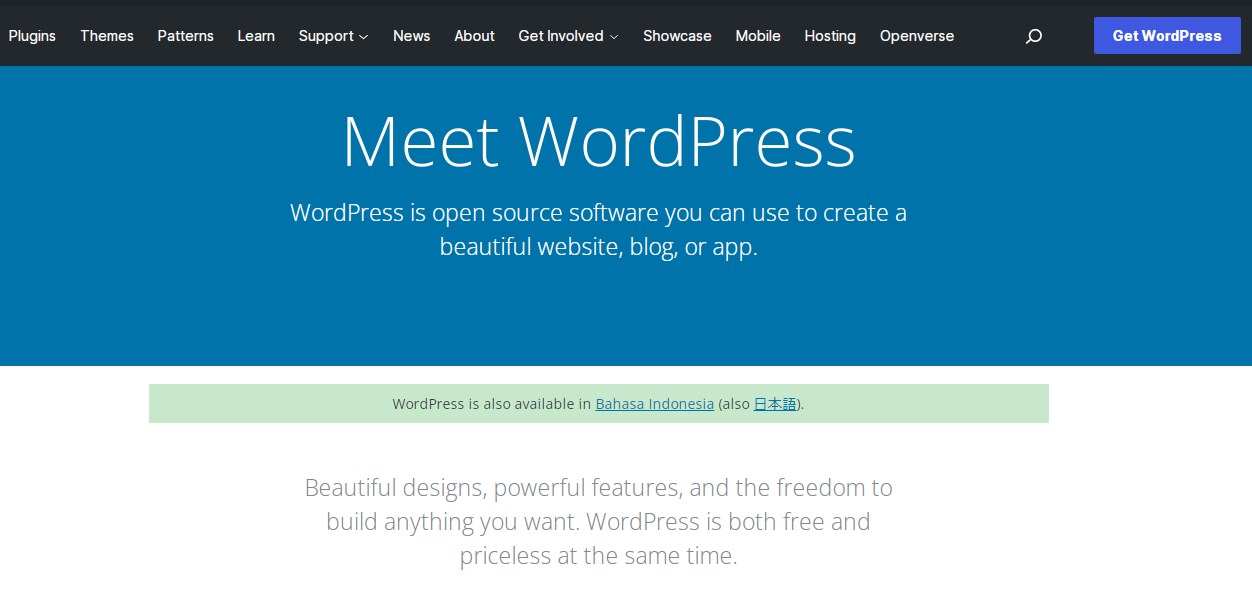Follow the Bahasa Indonesia link
The width and height of the screenshot is (1252, 613).
pyautogui.click(x=655, y=404)
